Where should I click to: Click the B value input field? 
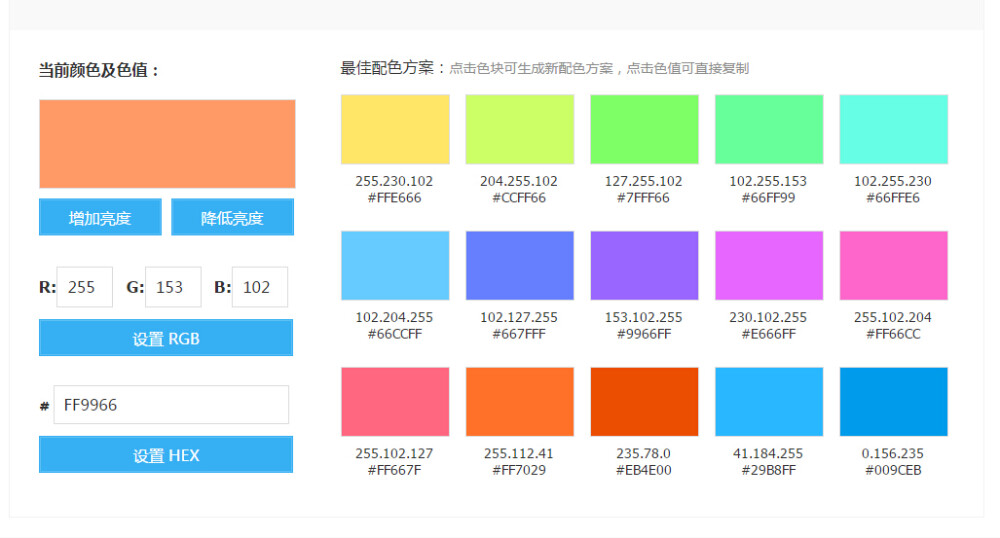click(x=259, y=287)
